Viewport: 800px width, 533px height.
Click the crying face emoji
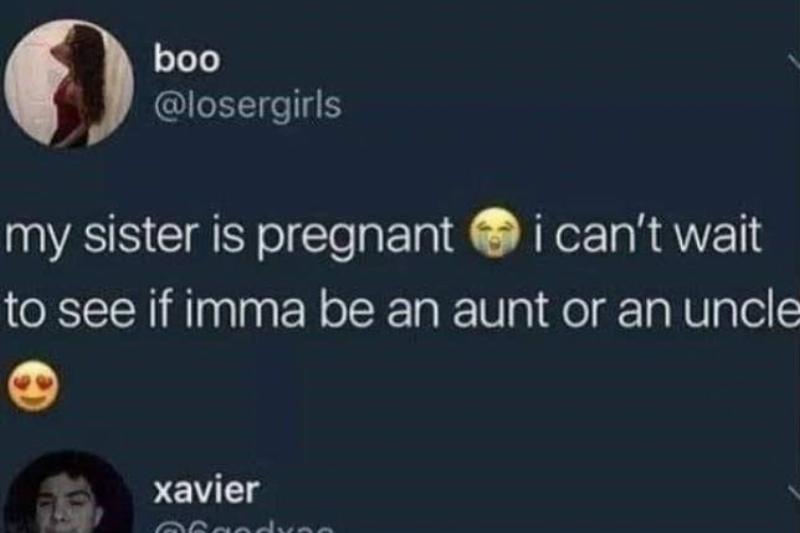(x=494, y=232)
